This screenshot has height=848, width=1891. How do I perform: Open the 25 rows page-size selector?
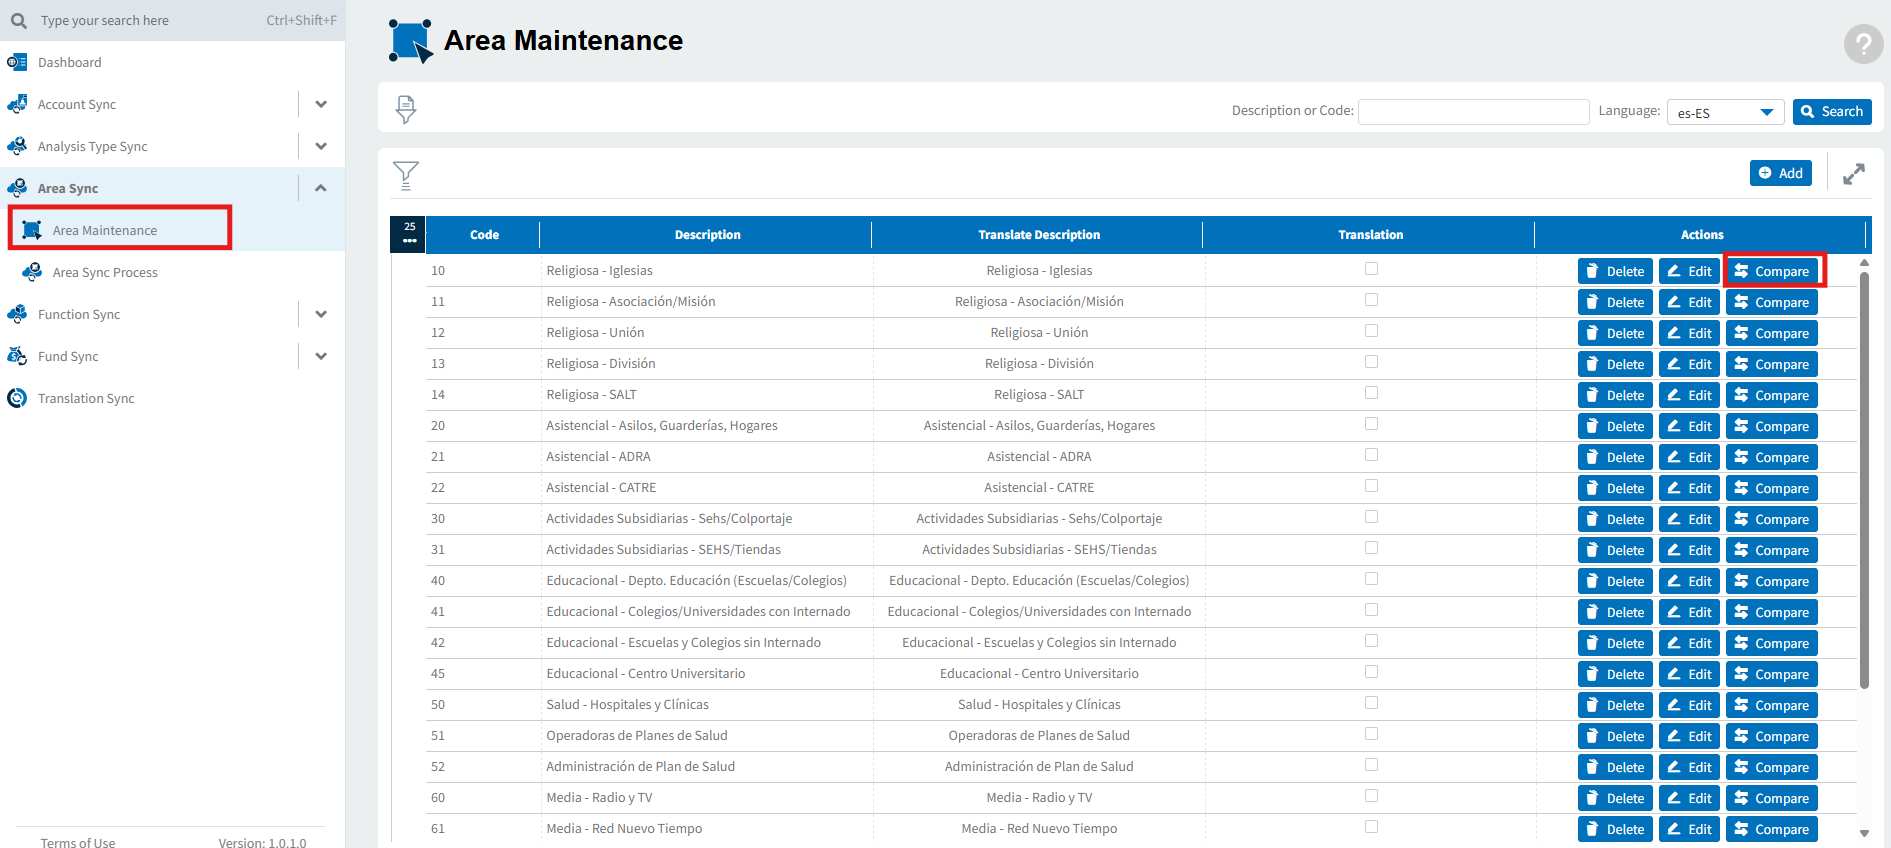tap(408, 234)
